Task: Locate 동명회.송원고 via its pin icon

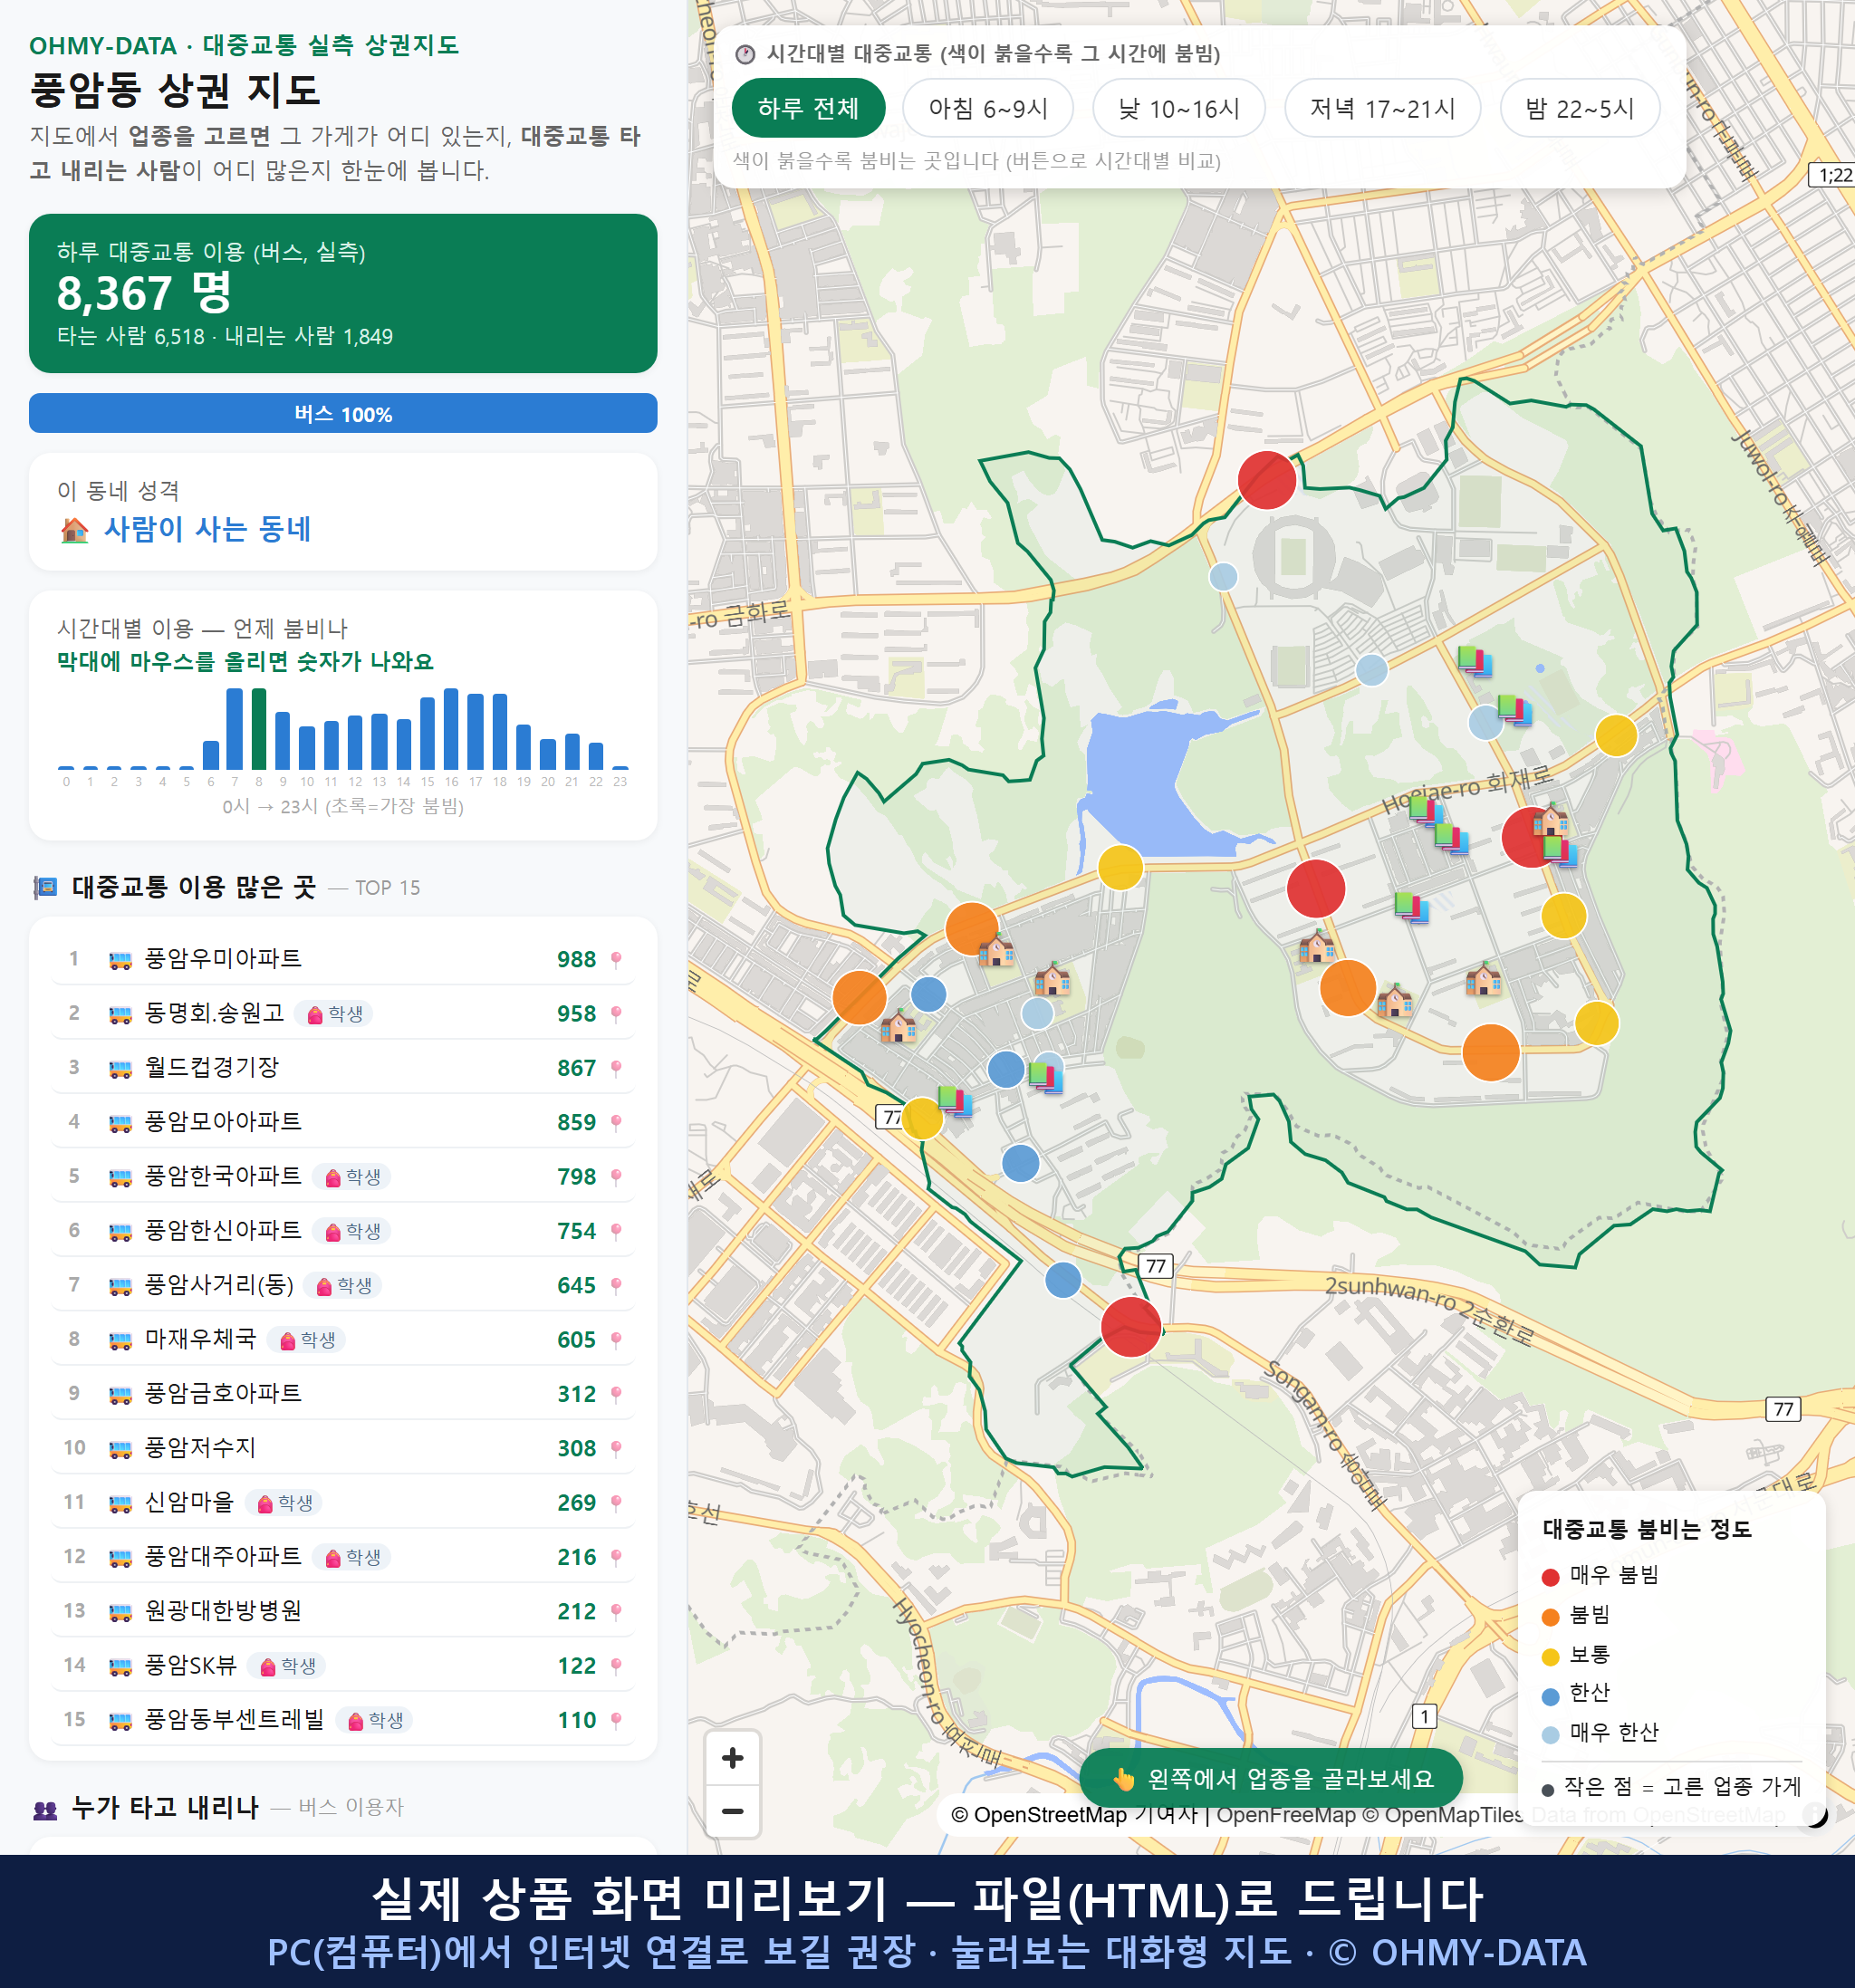Action: tap(616, 1013)
